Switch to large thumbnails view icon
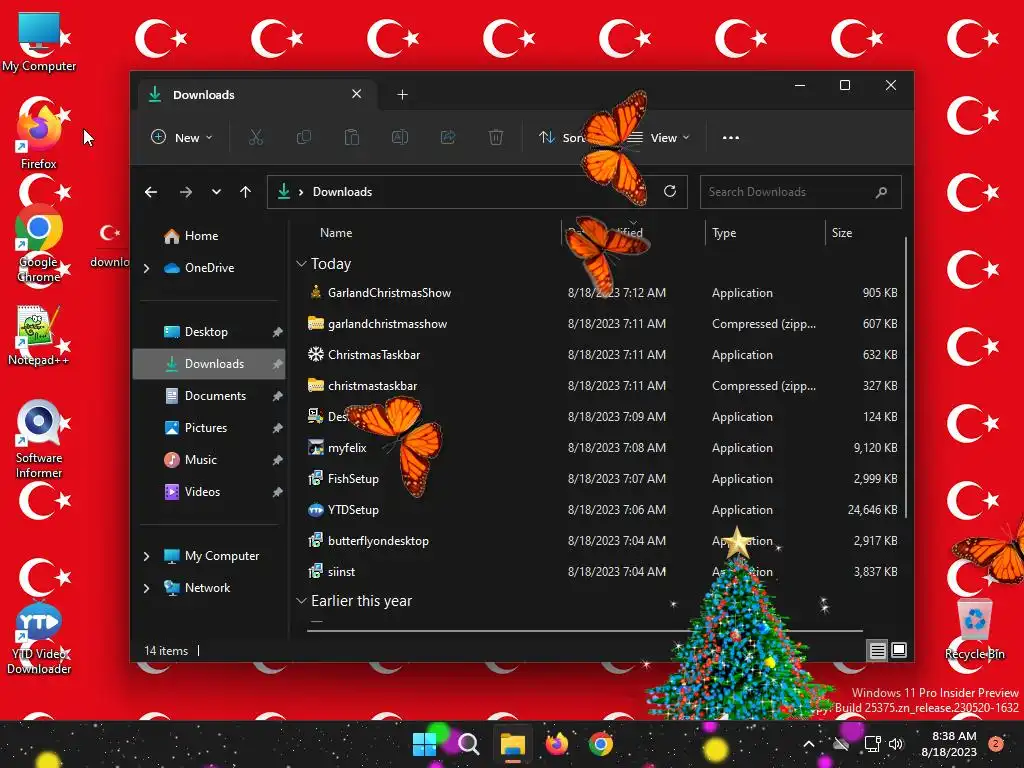1024x768 pixels. 899,650
